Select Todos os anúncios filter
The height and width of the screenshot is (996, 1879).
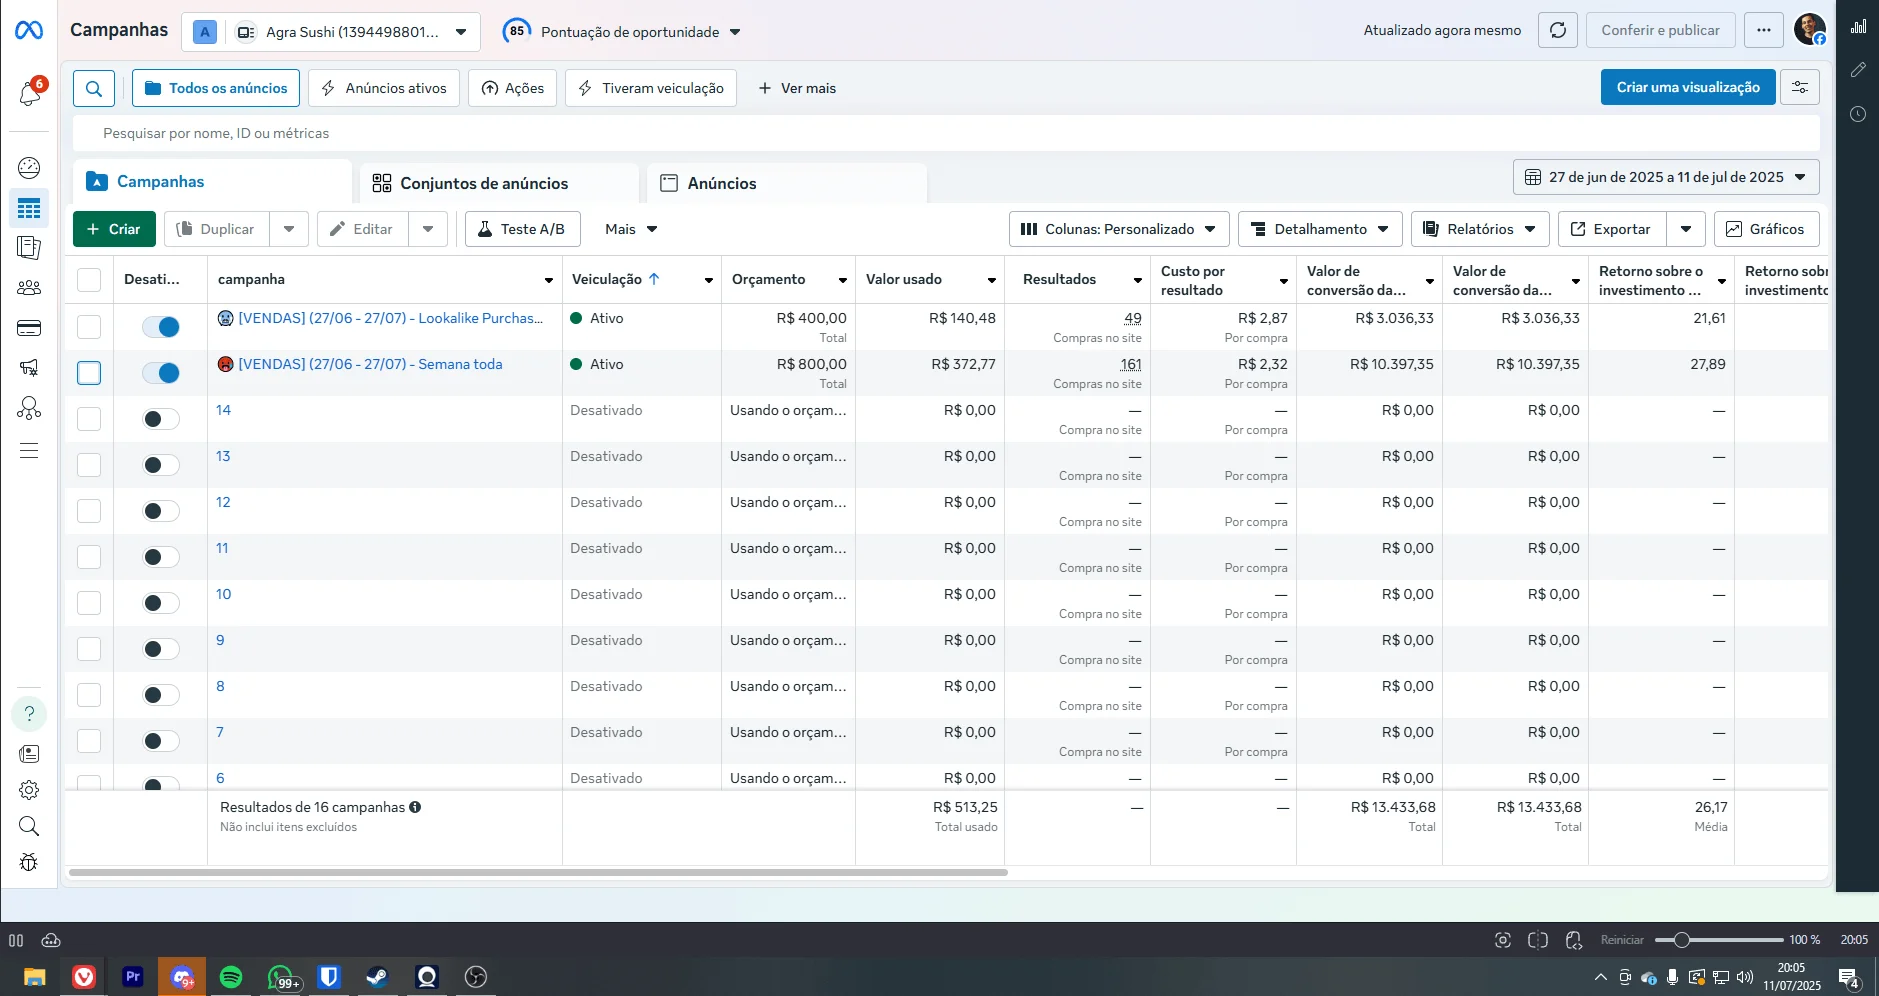coord(216,88)
